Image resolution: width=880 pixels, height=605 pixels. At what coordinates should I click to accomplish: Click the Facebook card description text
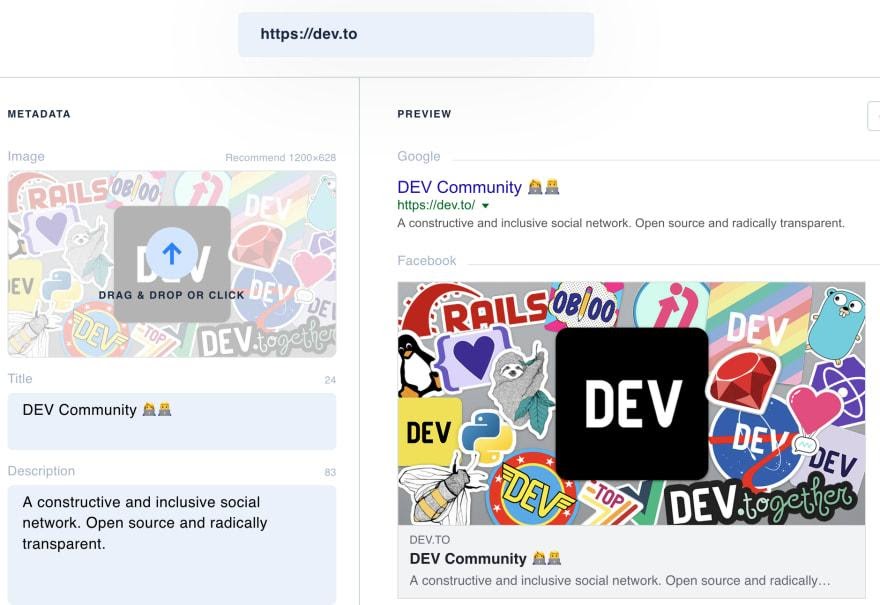[620, 580]
